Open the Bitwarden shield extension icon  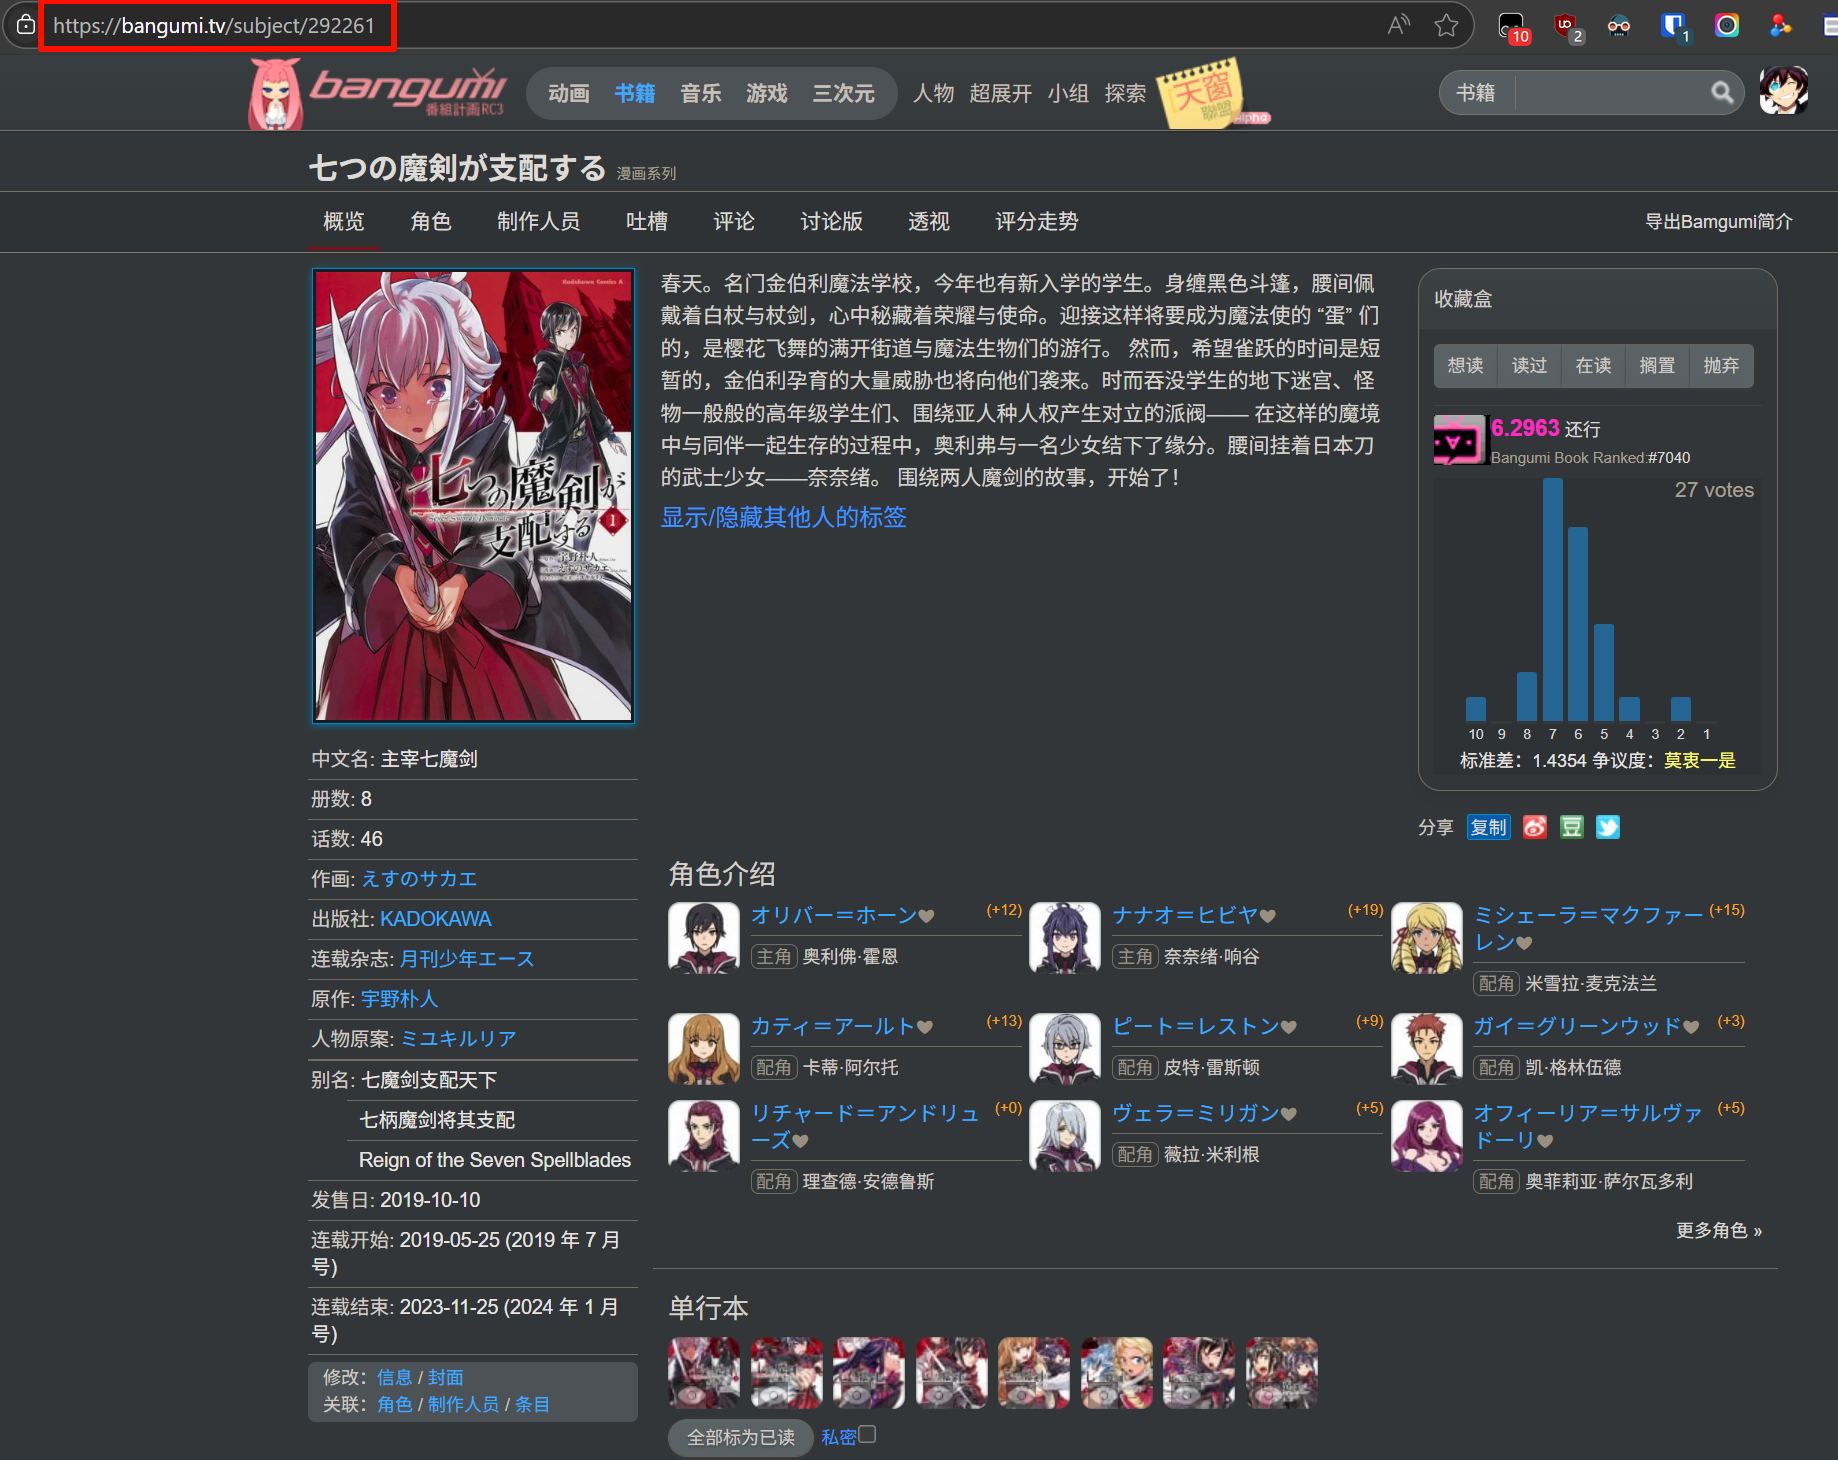[1673, 27]
